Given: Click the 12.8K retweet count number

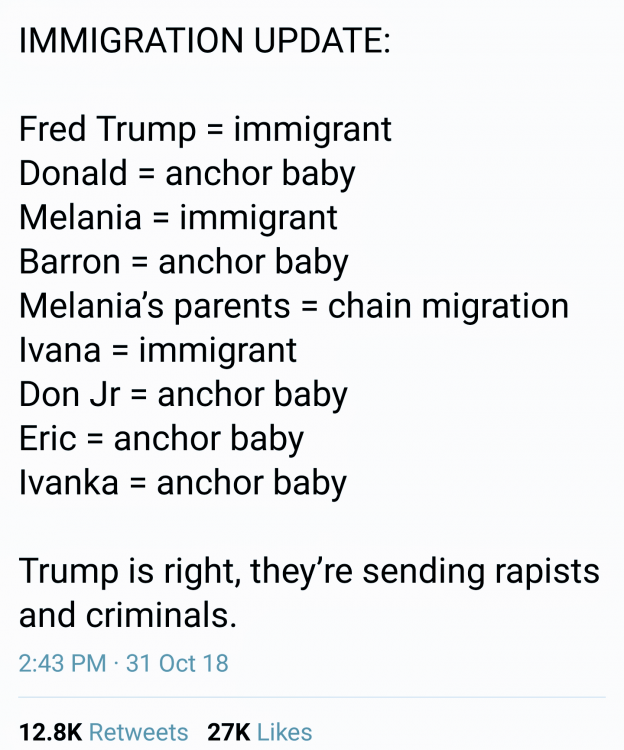Looking at the screenshot, I should [x=50, y=732].
